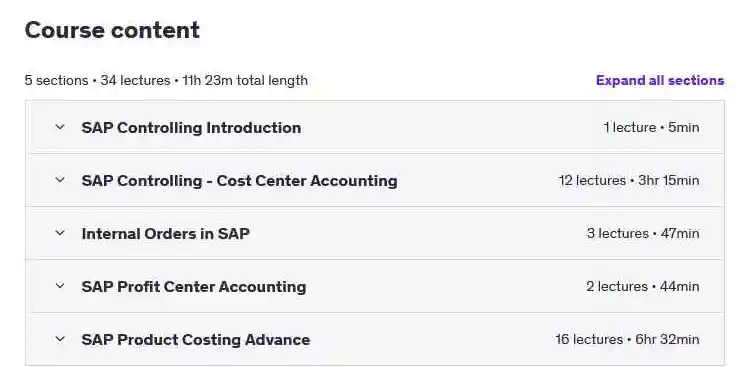Click the '3 lectures • 47min' label
This screenshot has height=367, width=754.
coord(643,233)
